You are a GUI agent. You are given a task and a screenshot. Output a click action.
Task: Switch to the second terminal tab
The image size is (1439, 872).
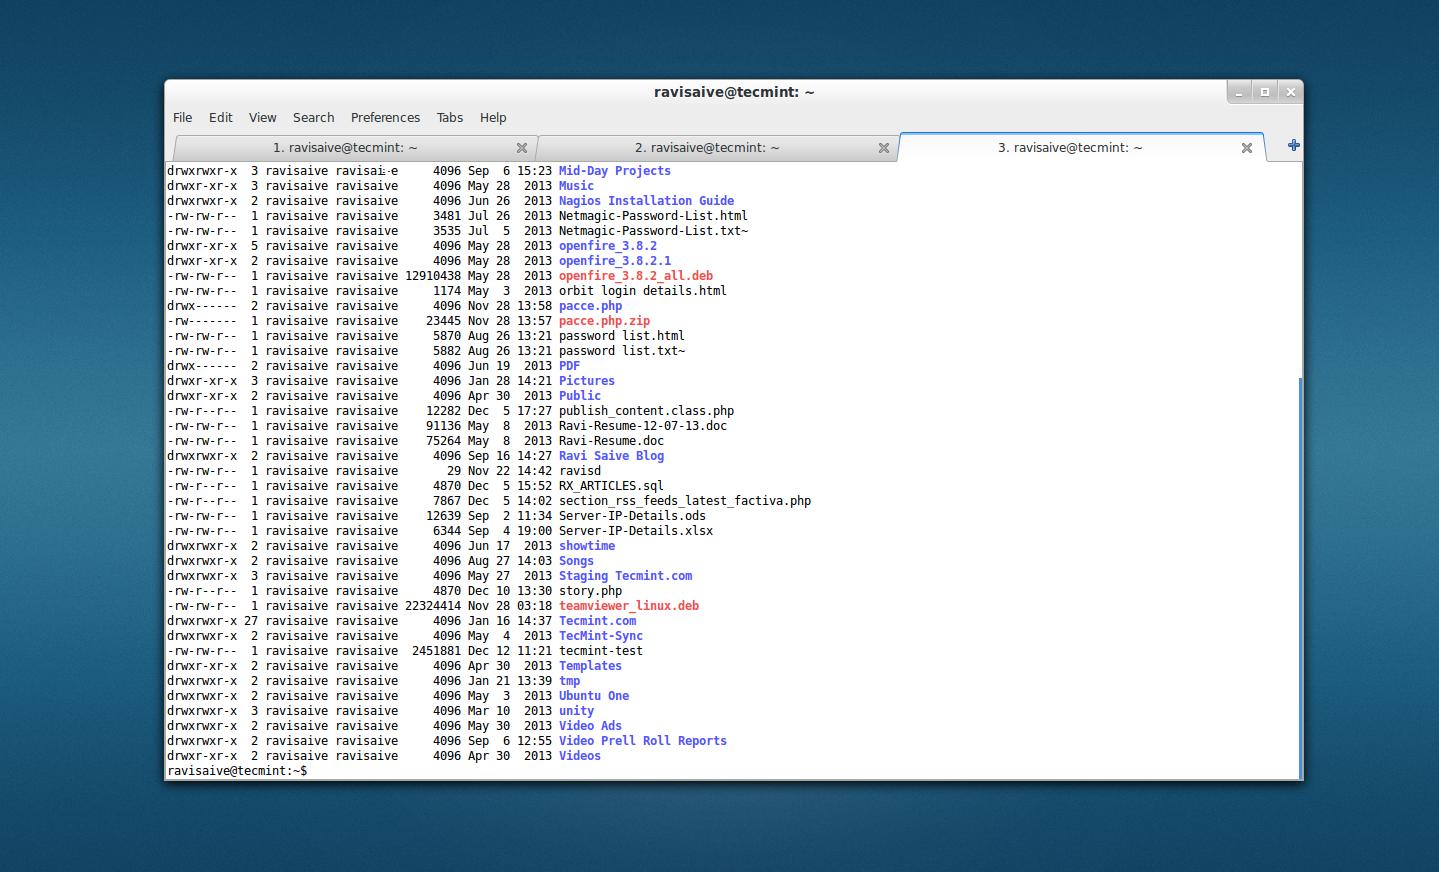click(x=707, y=147)
